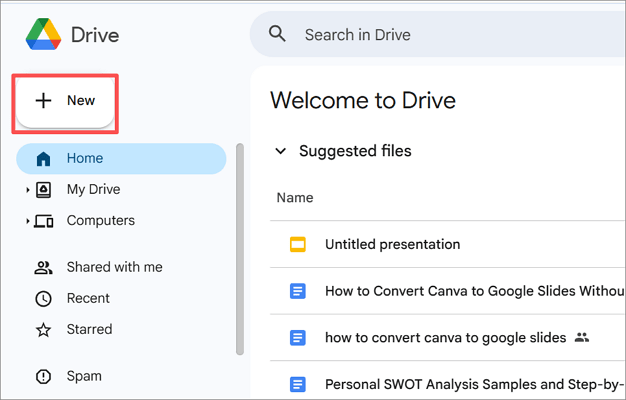Image resolution: width=626 pixels, height=400 pixels.
Task: Click the Starred star icon
Action: (43, 330)
